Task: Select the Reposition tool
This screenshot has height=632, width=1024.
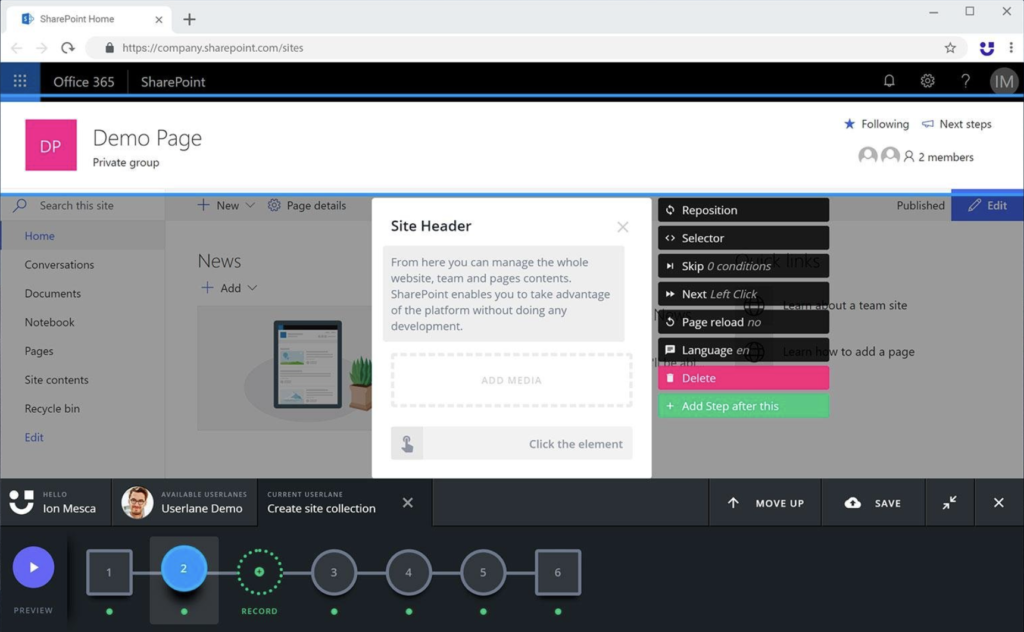Action: (x=744, y=209)
